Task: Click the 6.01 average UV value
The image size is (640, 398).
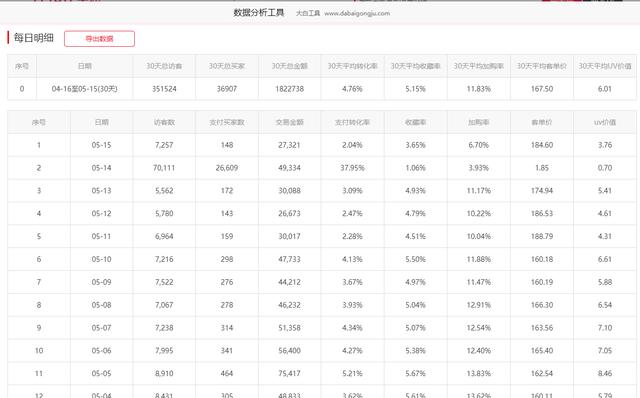Action: coord(605,89)
